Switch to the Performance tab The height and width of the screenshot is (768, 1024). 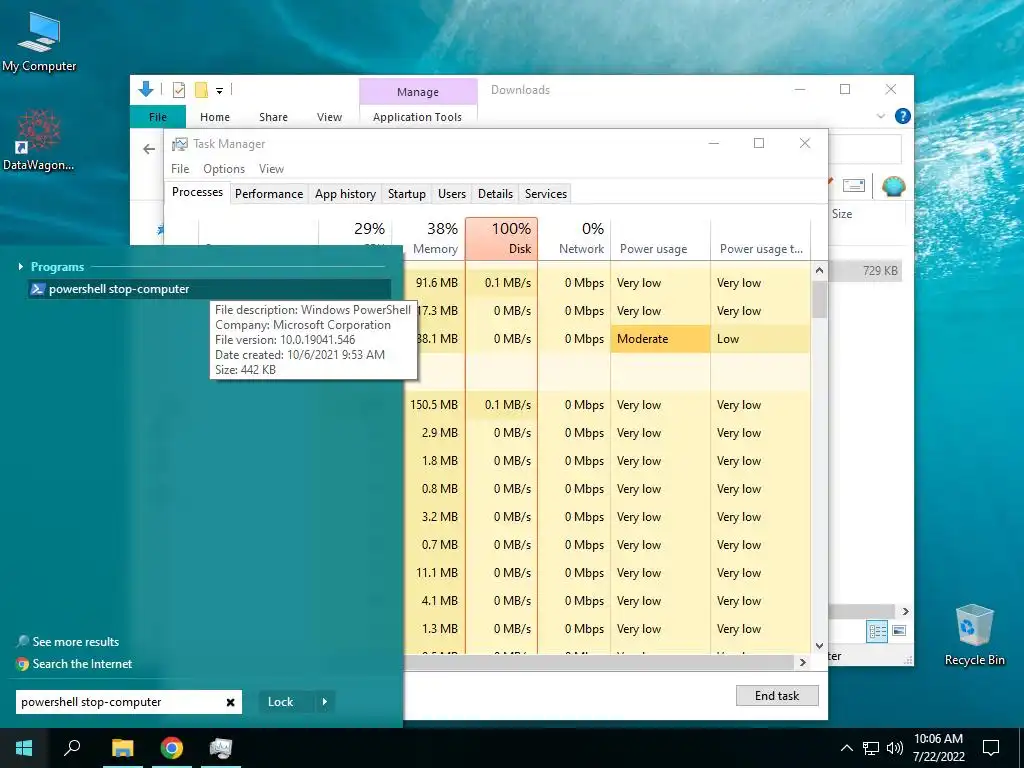pyautogui.click(x=269, y=194)
